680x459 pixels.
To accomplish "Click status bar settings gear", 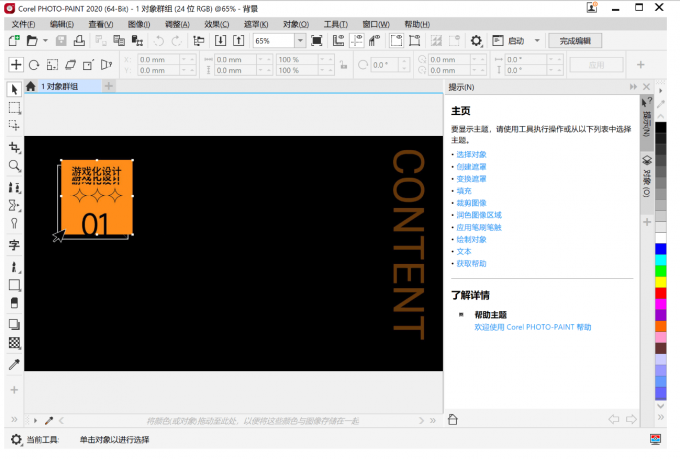I will click(16, 439).
